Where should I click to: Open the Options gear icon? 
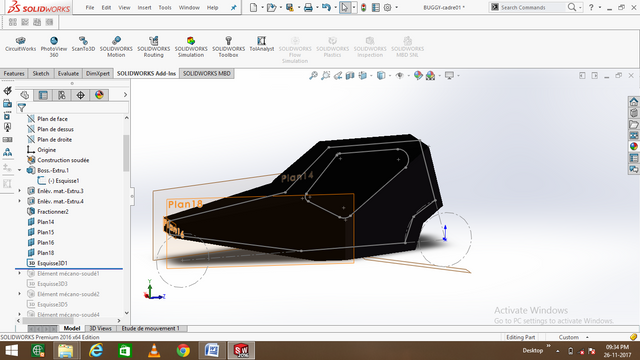pos(387,7)
